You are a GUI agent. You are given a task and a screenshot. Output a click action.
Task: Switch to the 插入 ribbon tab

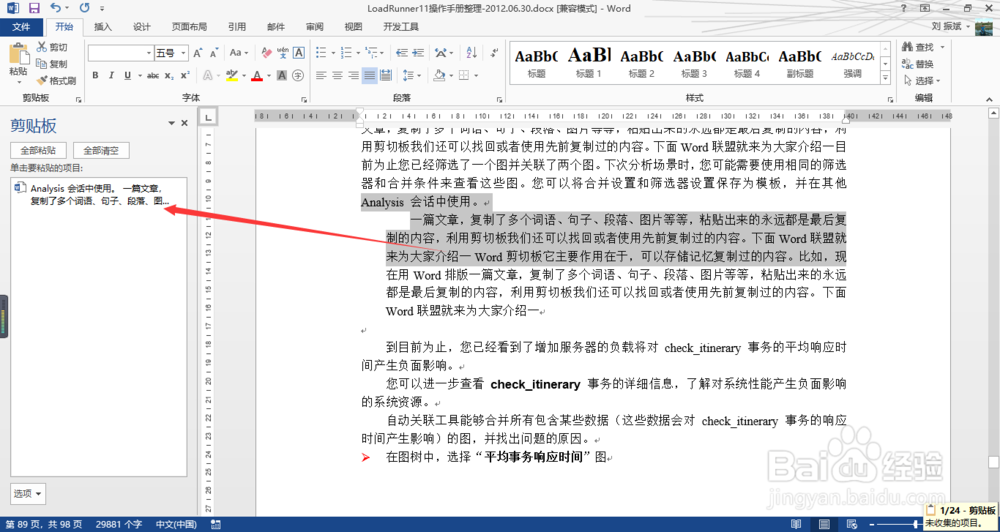tap(103, 27)
